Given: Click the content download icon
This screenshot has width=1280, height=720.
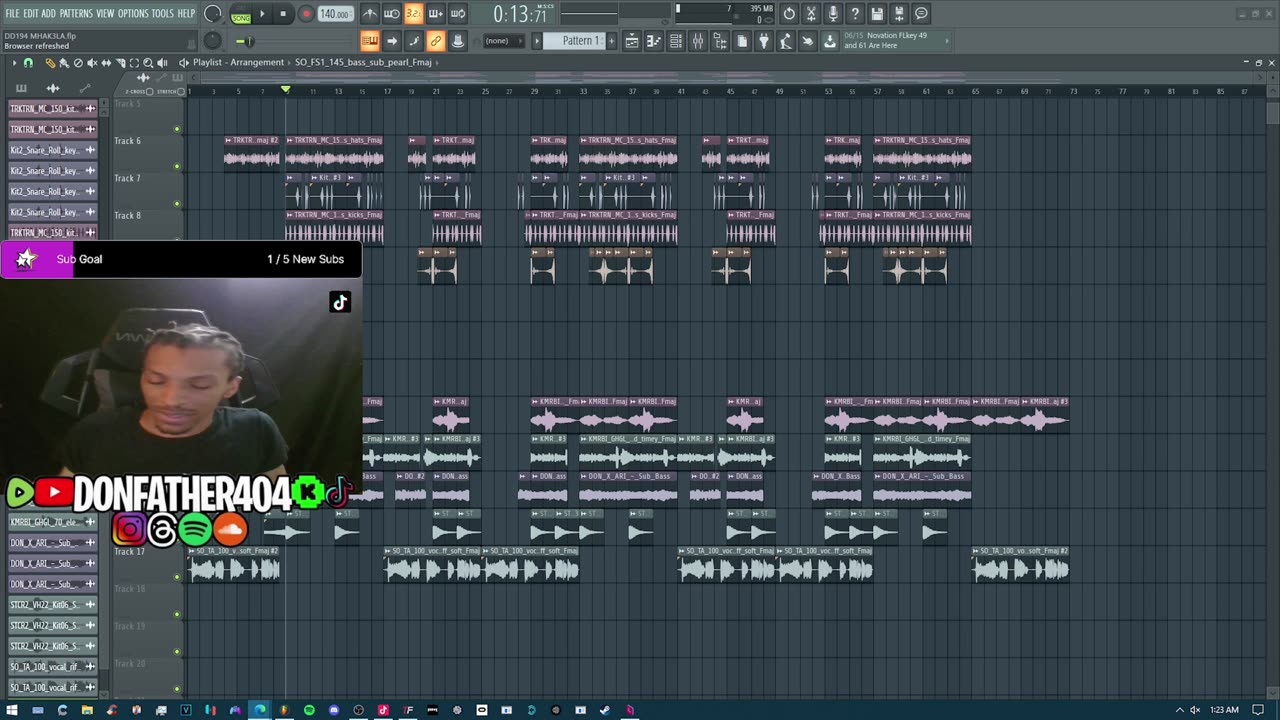Looking at the screenshot, I should [829, 41].
